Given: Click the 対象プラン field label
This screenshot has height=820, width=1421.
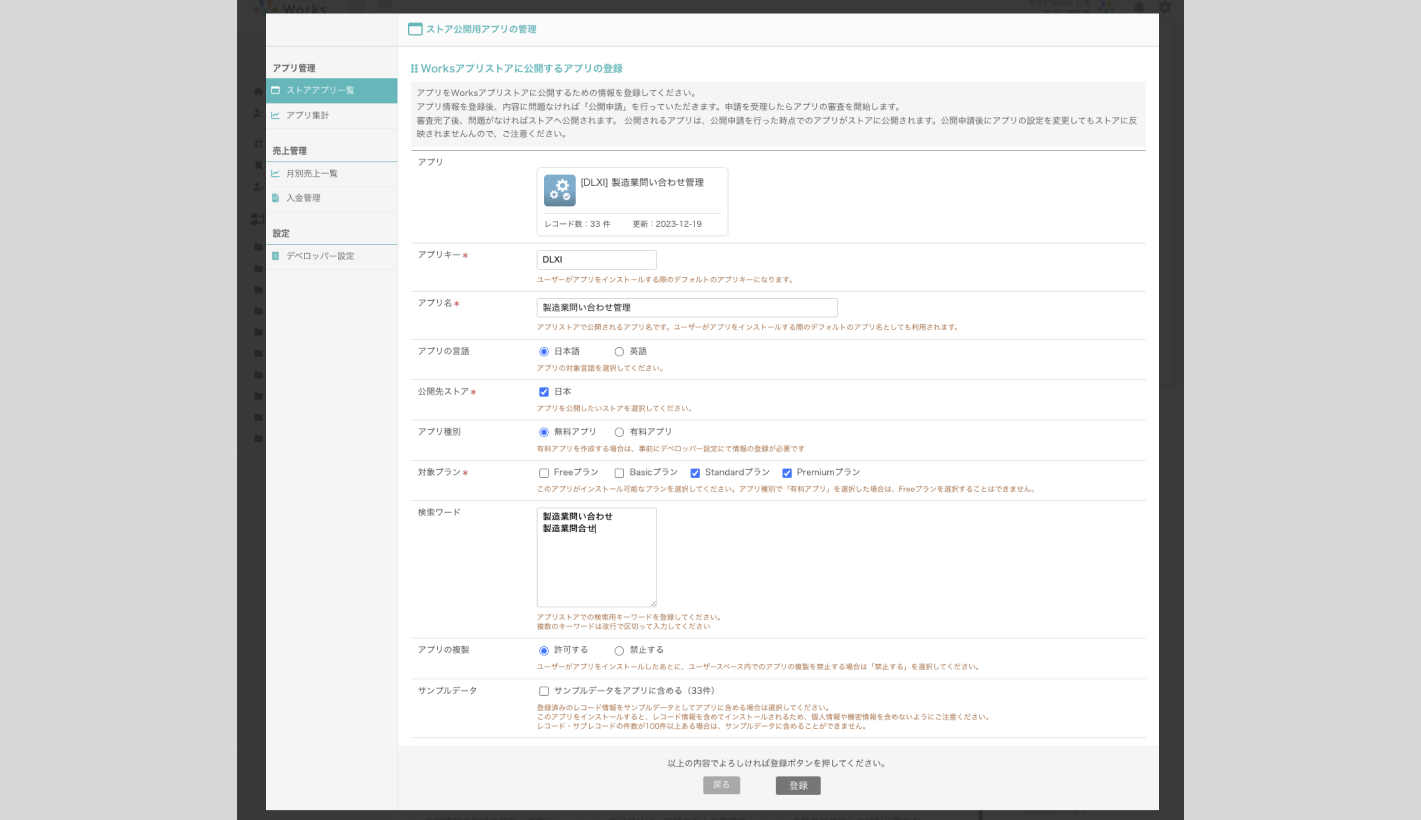Looking at the screenshot, I should click(x=439, y=472).
